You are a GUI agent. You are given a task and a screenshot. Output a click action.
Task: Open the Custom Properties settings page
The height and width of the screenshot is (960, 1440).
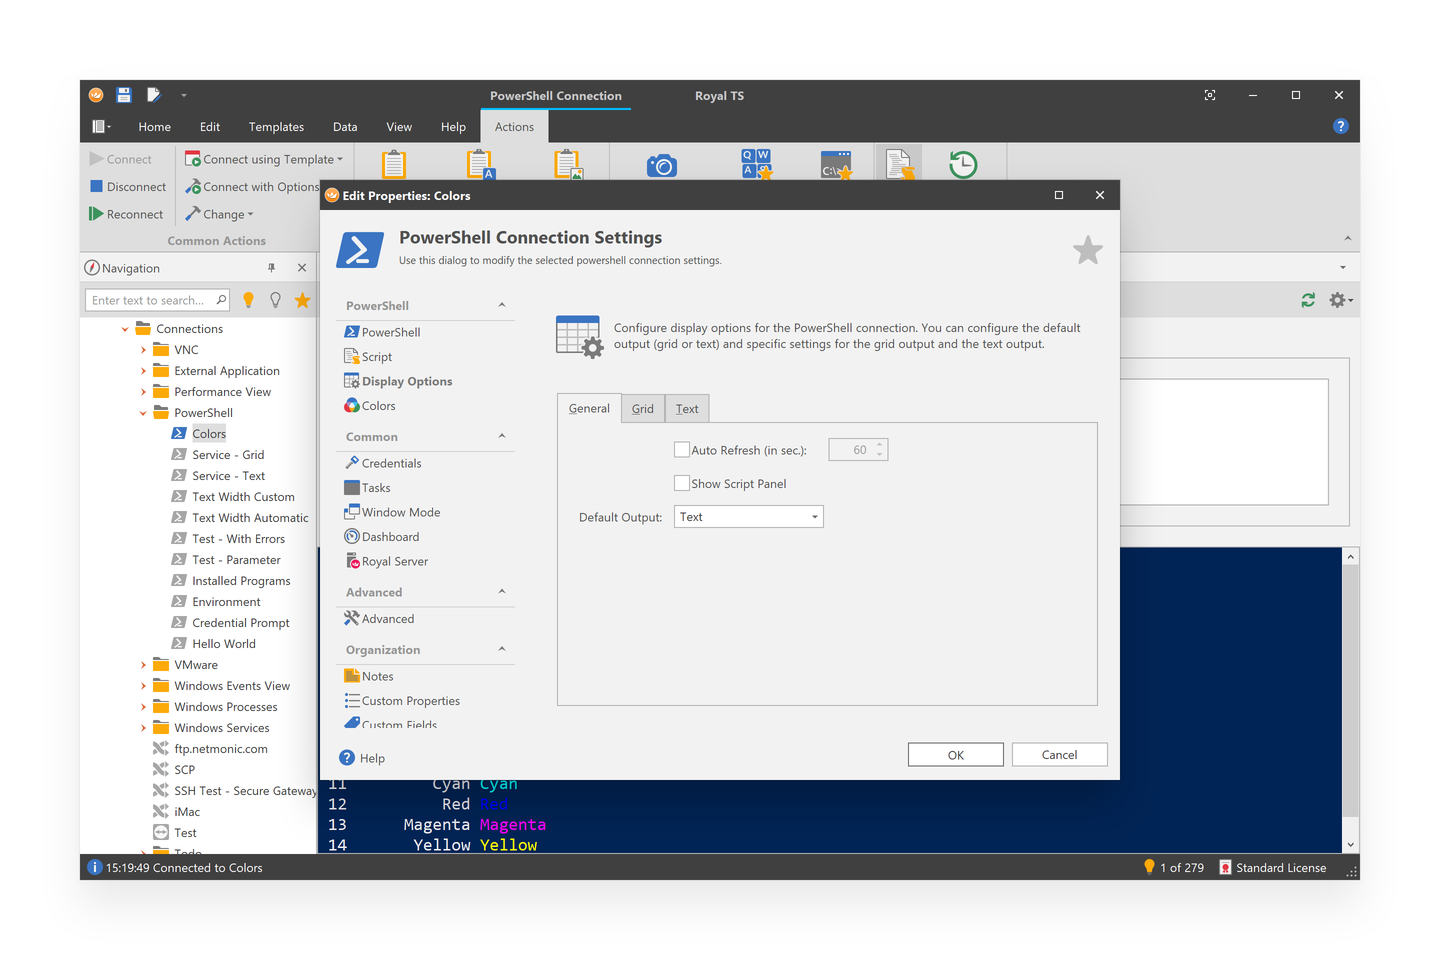[409, 700]
